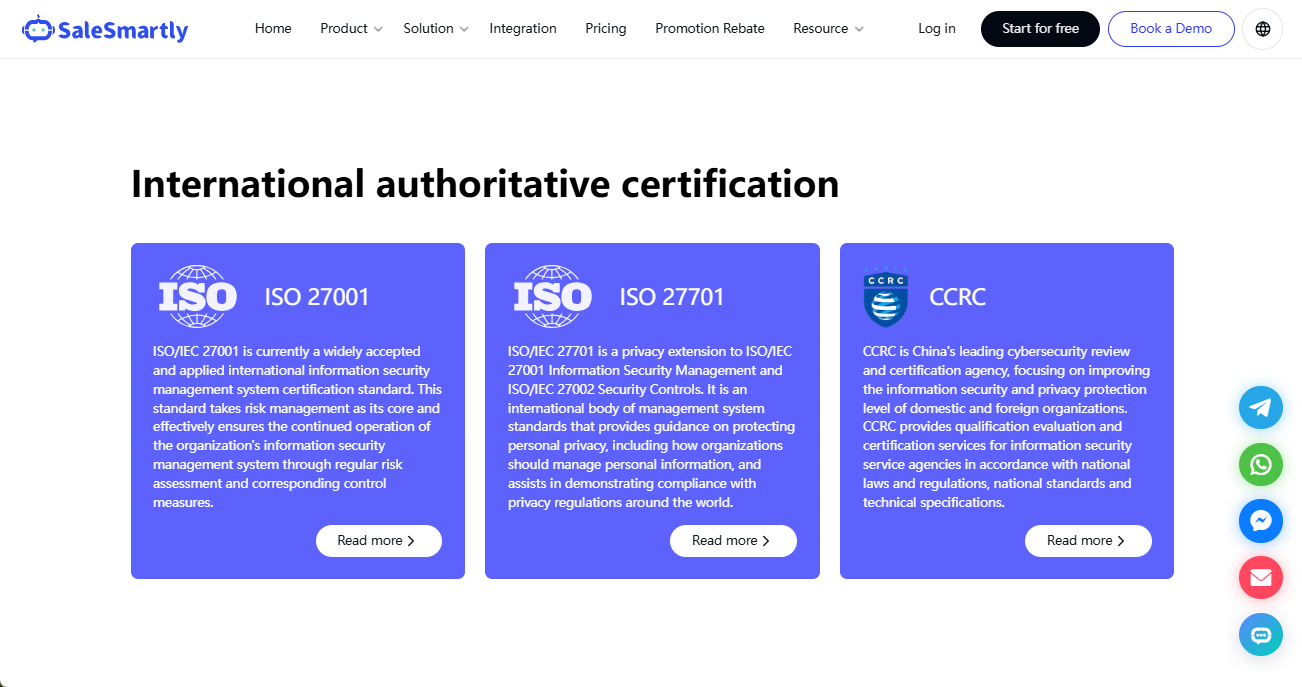The height and width of the screenshot is (687, 1302).
Task: Click the CCRC shield badge logo
Action: 885,297
